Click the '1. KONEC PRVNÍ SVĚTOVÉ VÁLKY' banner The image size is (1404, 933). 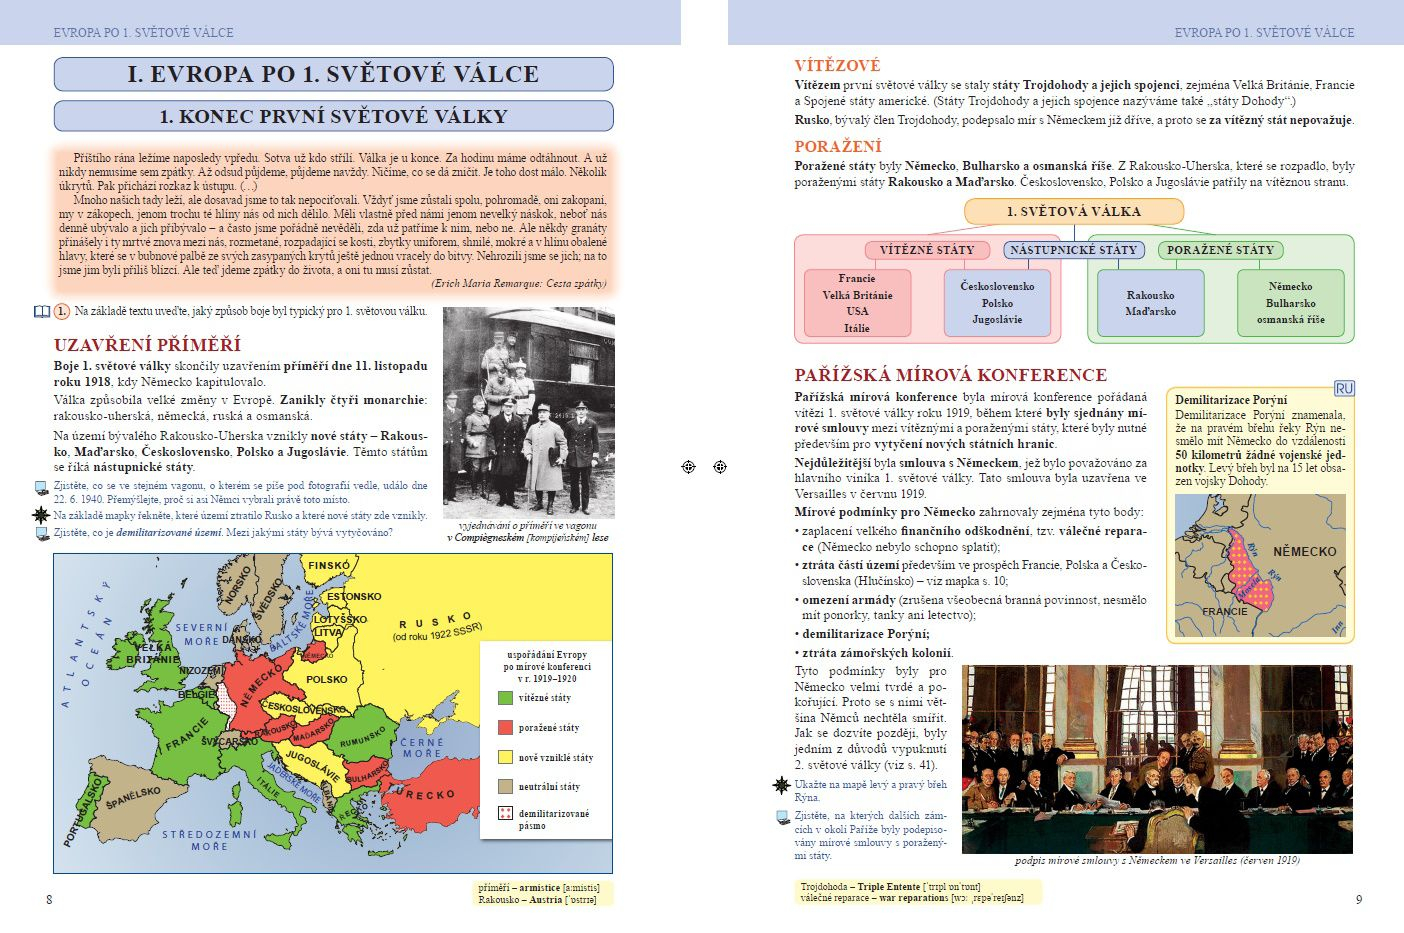333,116
